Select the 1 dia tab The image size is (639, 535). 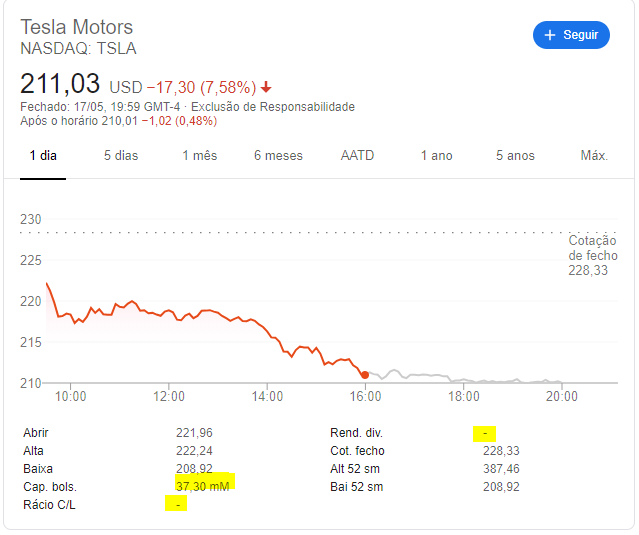click(43, 156)
